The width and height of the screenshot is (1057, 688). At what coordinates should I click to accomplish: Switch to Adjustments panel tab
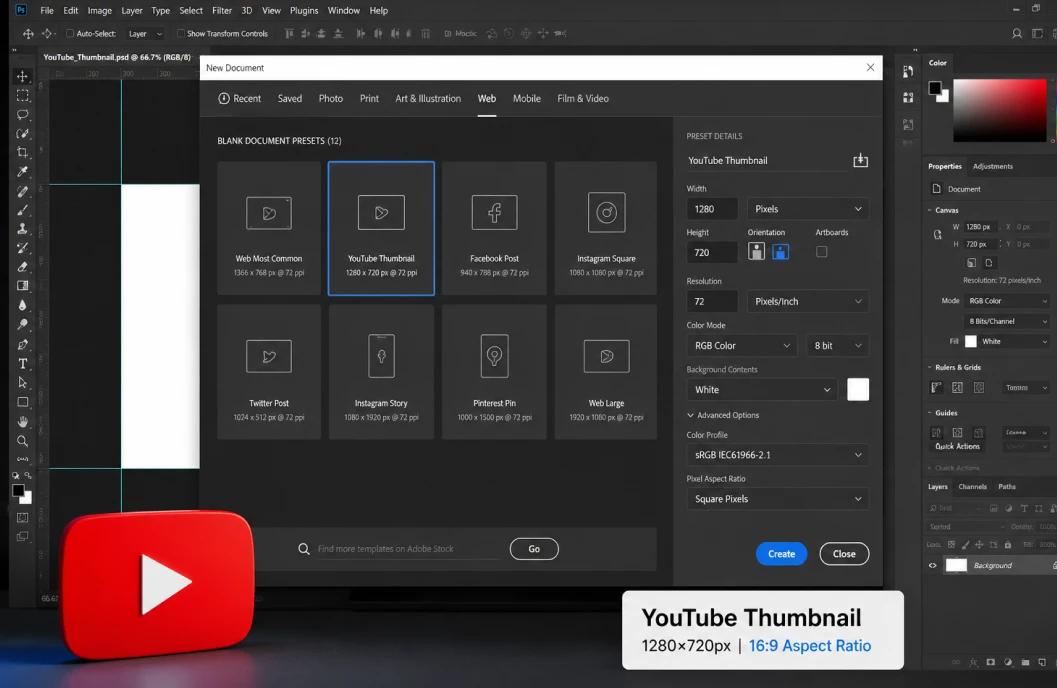[x=992, y=166]
